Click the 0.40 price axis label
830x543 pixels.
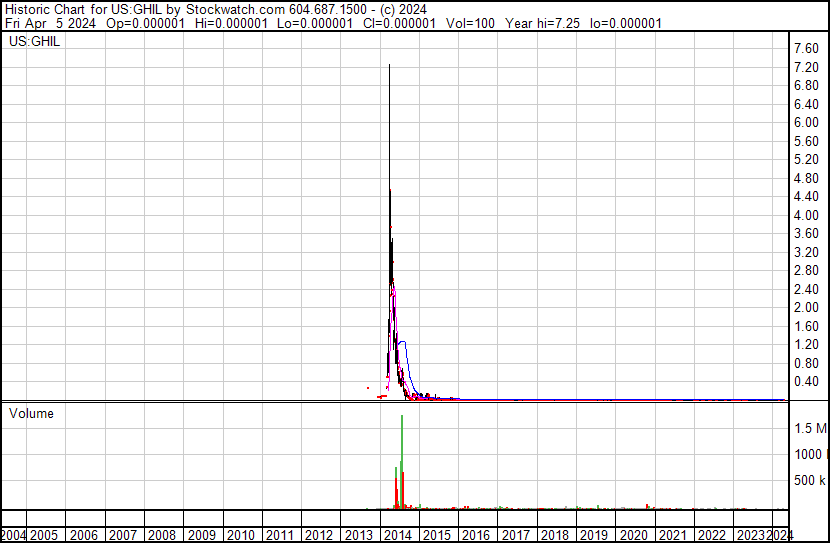tap(806, 381)
